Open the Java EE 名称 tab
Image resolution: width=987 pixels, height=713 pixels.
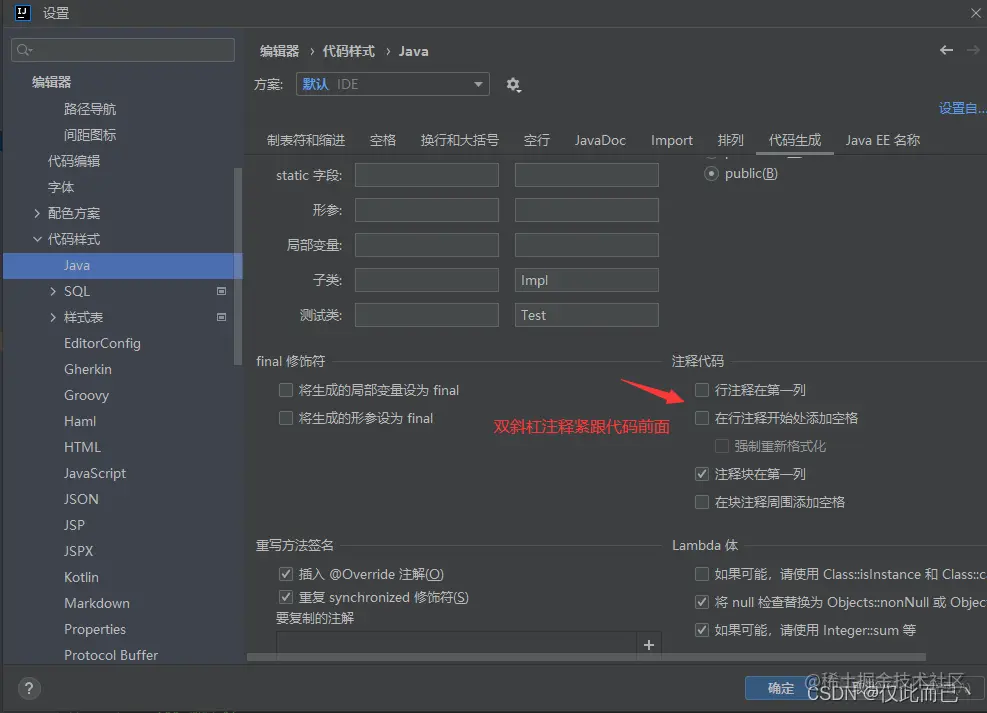[883, 140]
